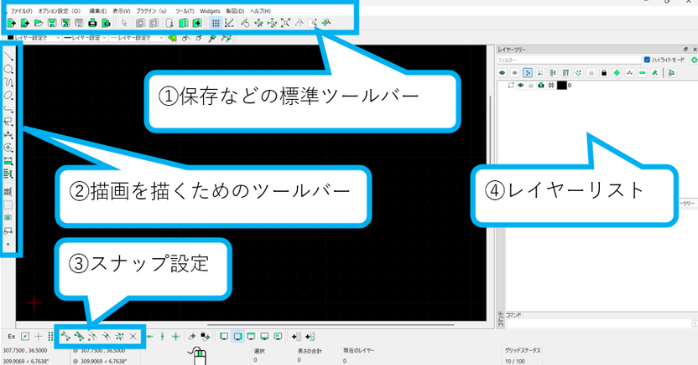Image resolution: width=698 pixels, height=365 pixels.
Task: Toggle Snap Intersection using the X icon
Action: [x=133, y=337]
